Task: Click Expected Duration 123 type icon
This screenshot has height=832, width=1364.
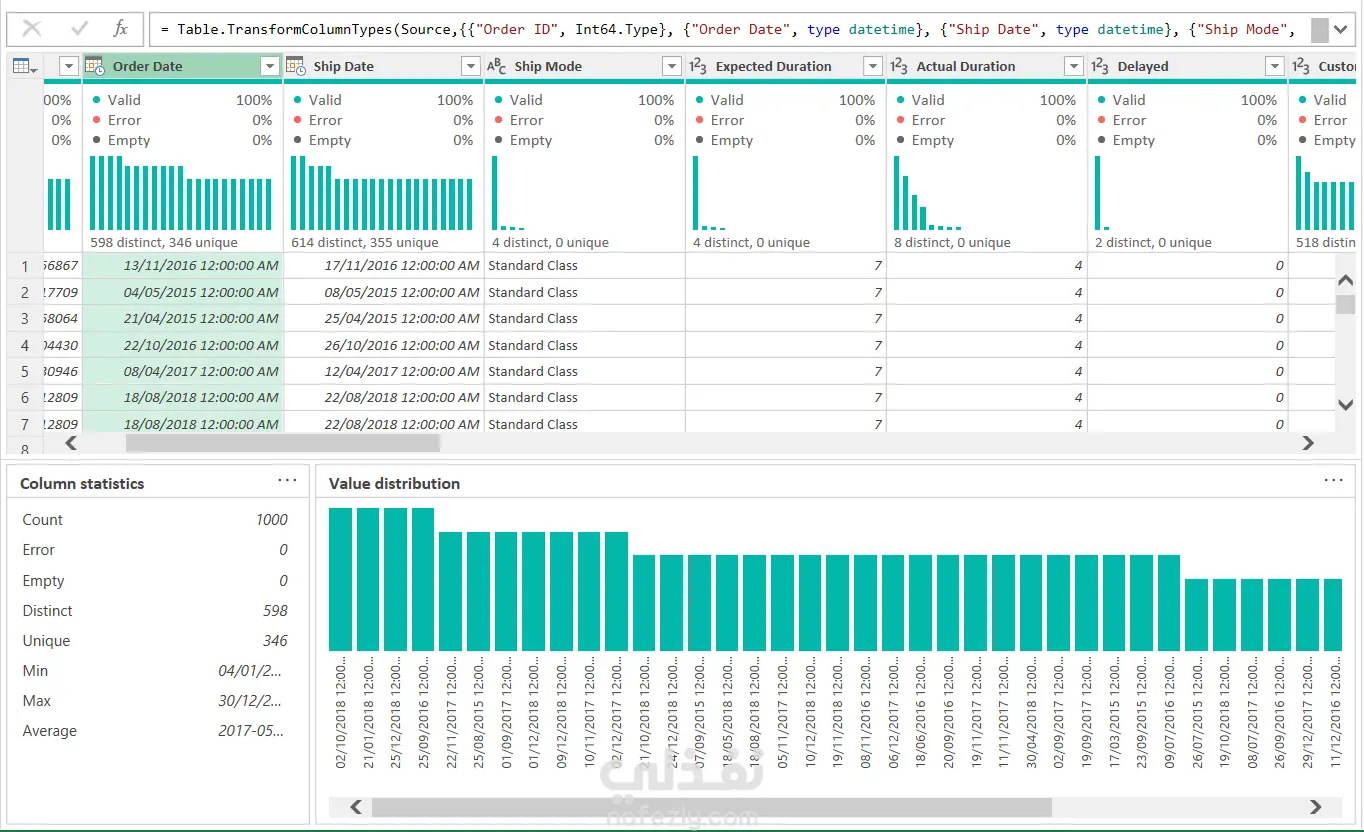Action: (698, 66)
